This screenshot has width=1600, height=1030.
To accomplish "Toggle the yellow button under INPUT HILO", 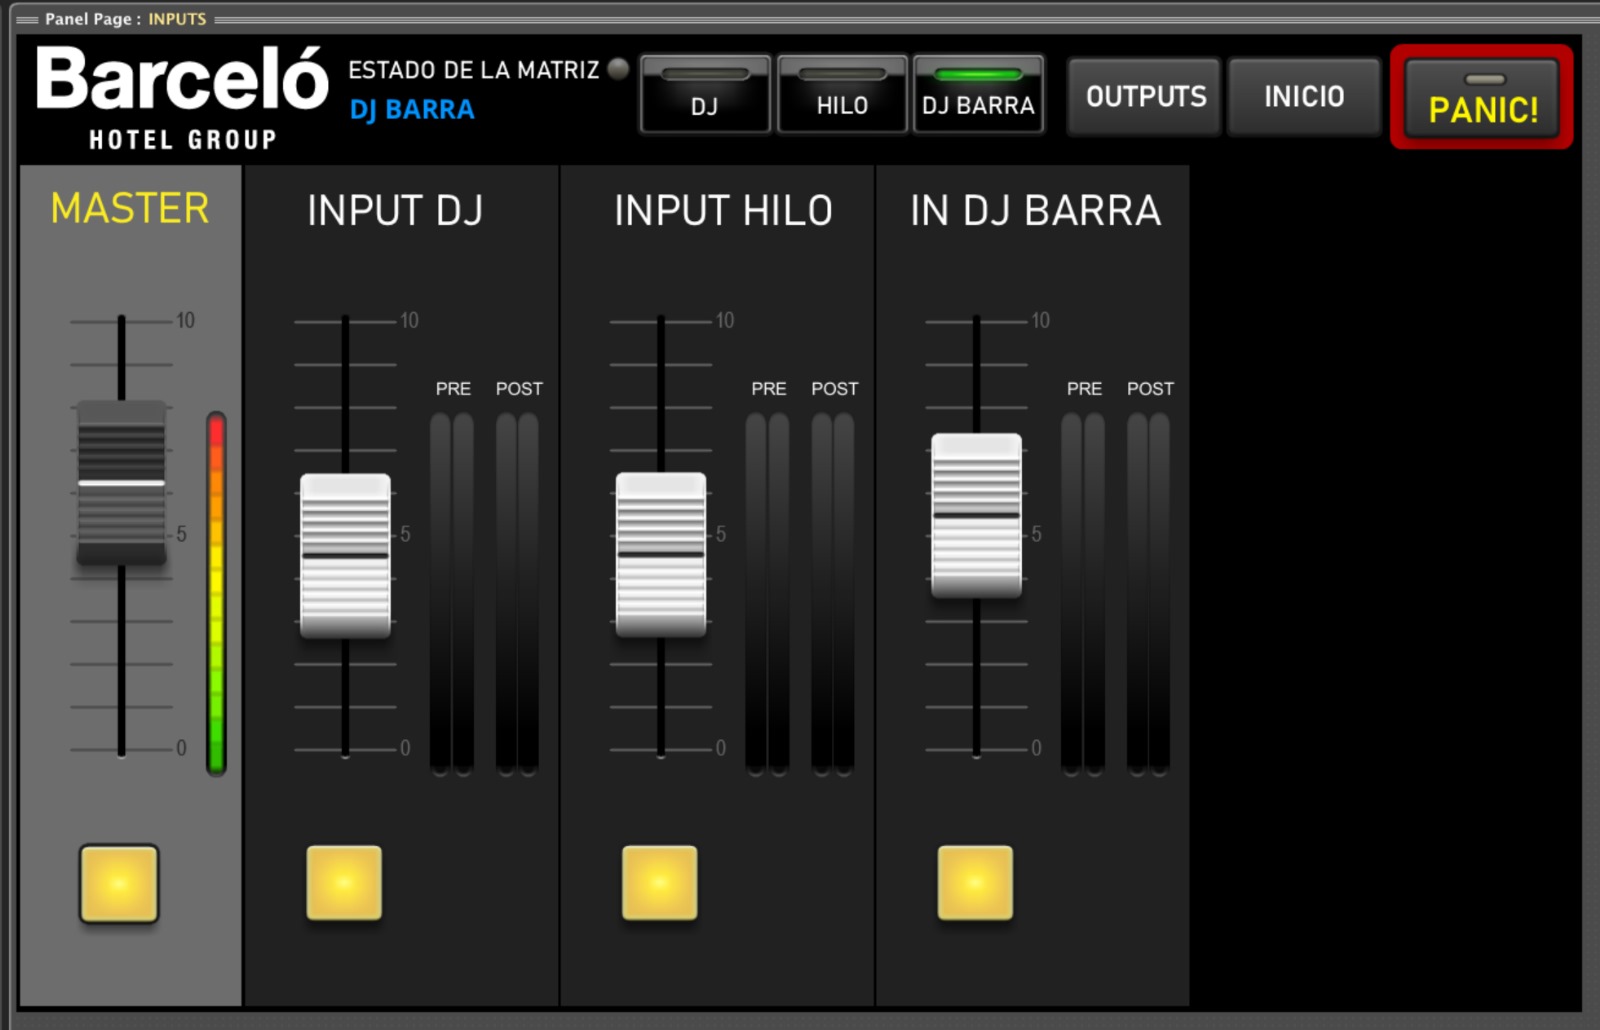I will (x=660, y=883).
